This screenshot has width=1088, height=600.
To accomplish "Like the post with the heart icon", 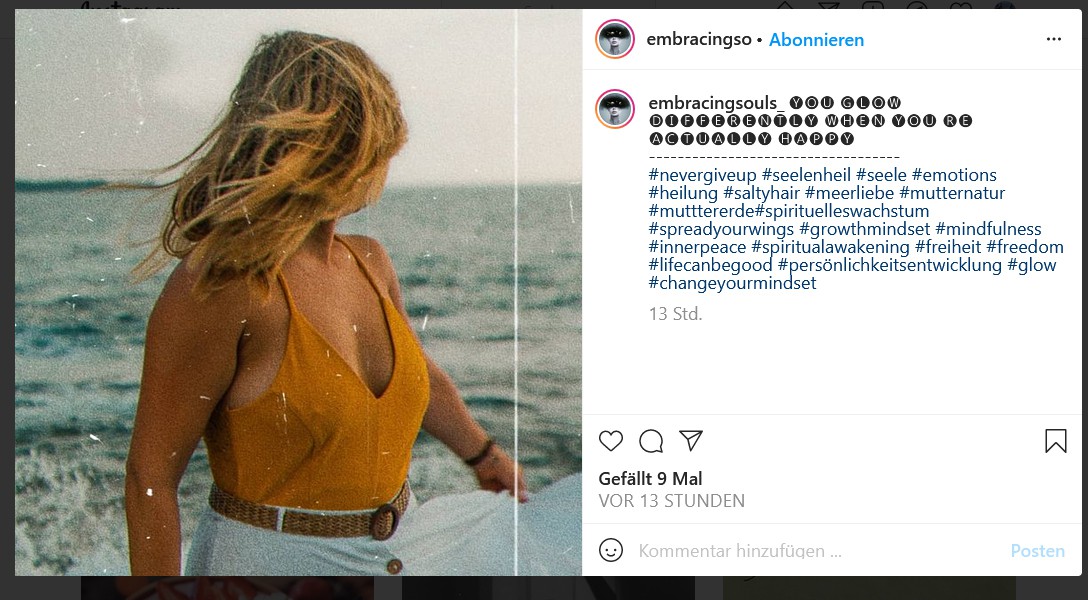I will coord(611,441).
